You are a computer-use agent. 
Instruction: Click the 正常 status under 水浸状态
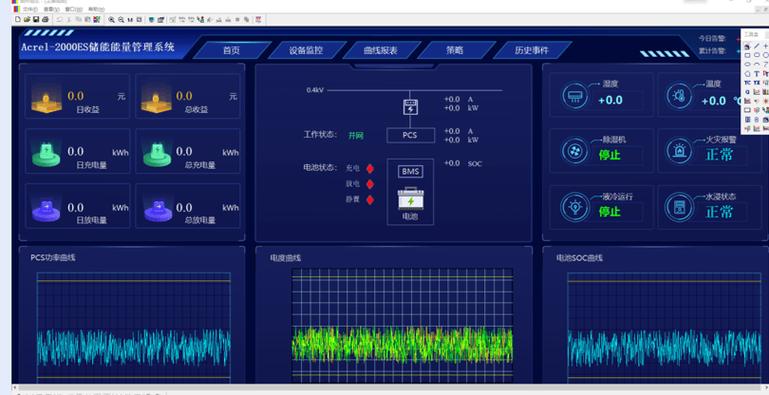point(719,212)
